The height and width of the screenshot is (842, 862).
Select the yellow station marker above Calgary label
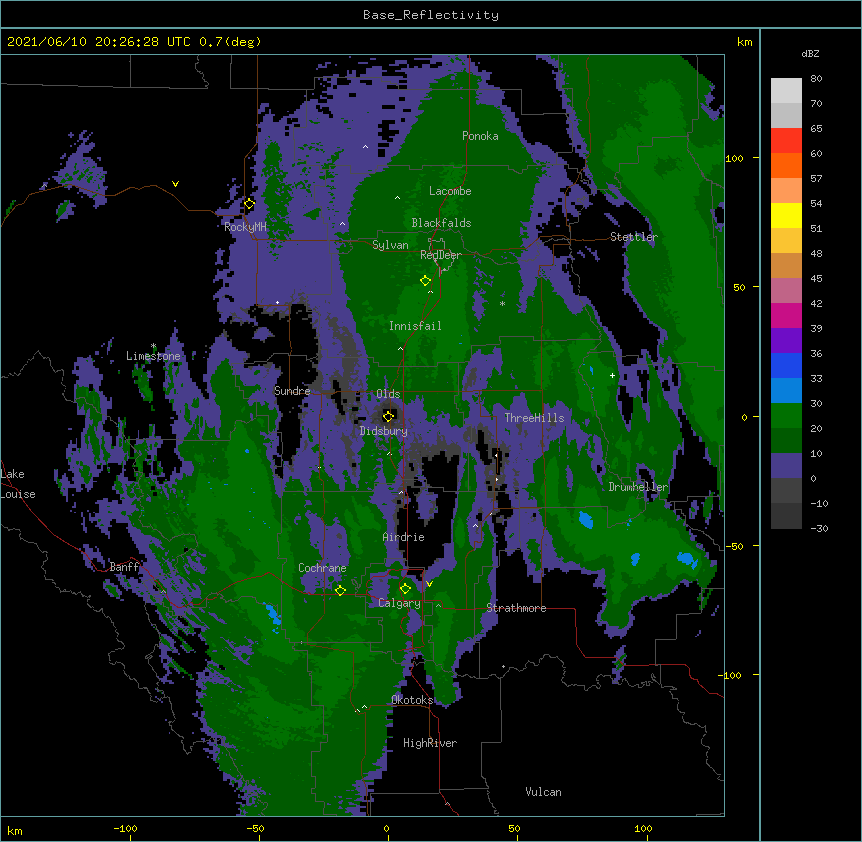click(405, 589)
